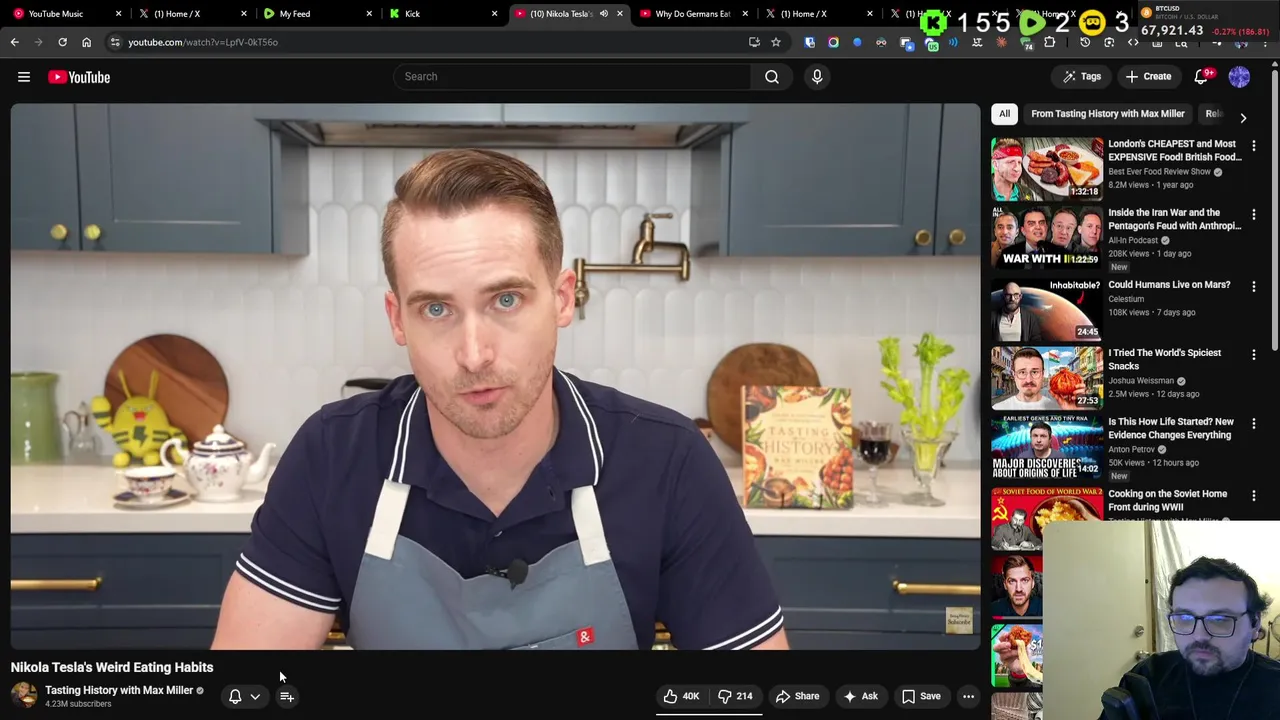Image resolution: width=1280 pixels, height=720 pixels.
Task: Share the Nikola Tesla video
Action: [798, 696]
